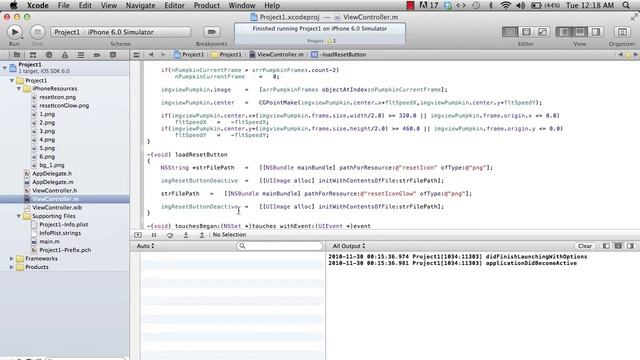Hide the debug area toggle button
Image resolution: width=640 pixels, height=360 pixels.
pyautogui.click(x=138, y=235)
